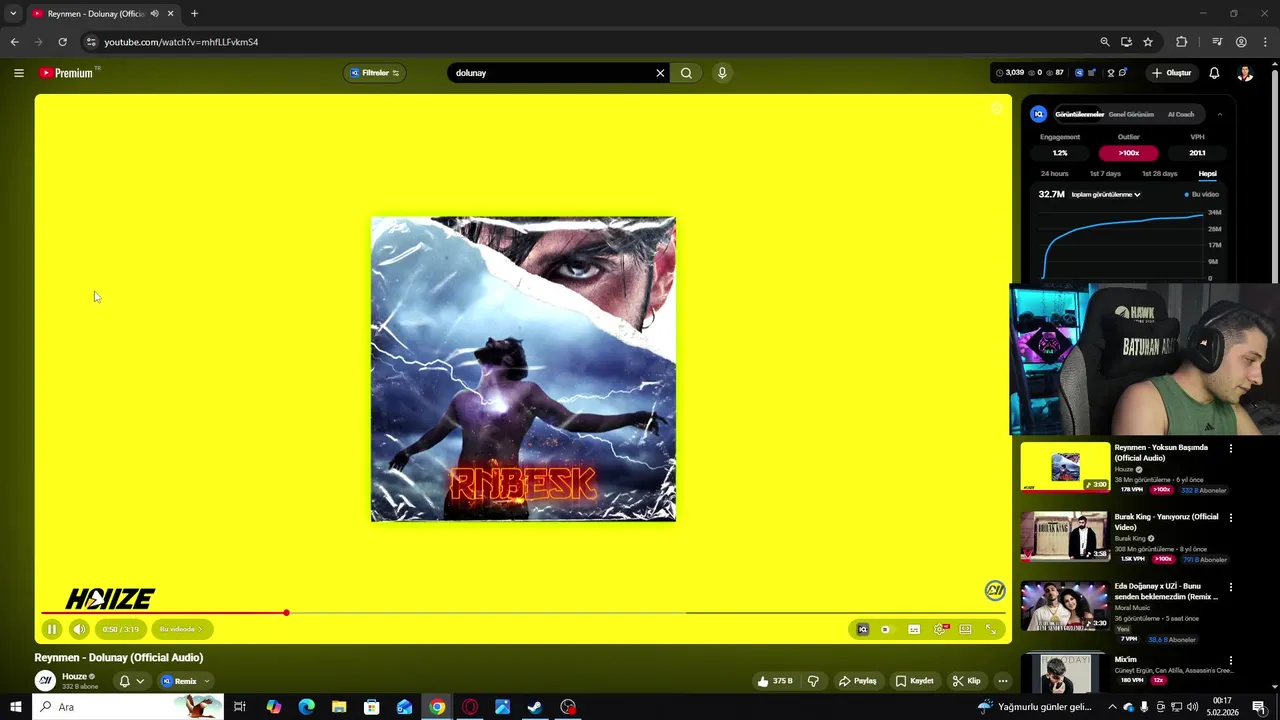This screenshot has width=1280, height=720.
Task: Click the blue vidIQ icon in header stats bar
Action: click(1078, 73)
